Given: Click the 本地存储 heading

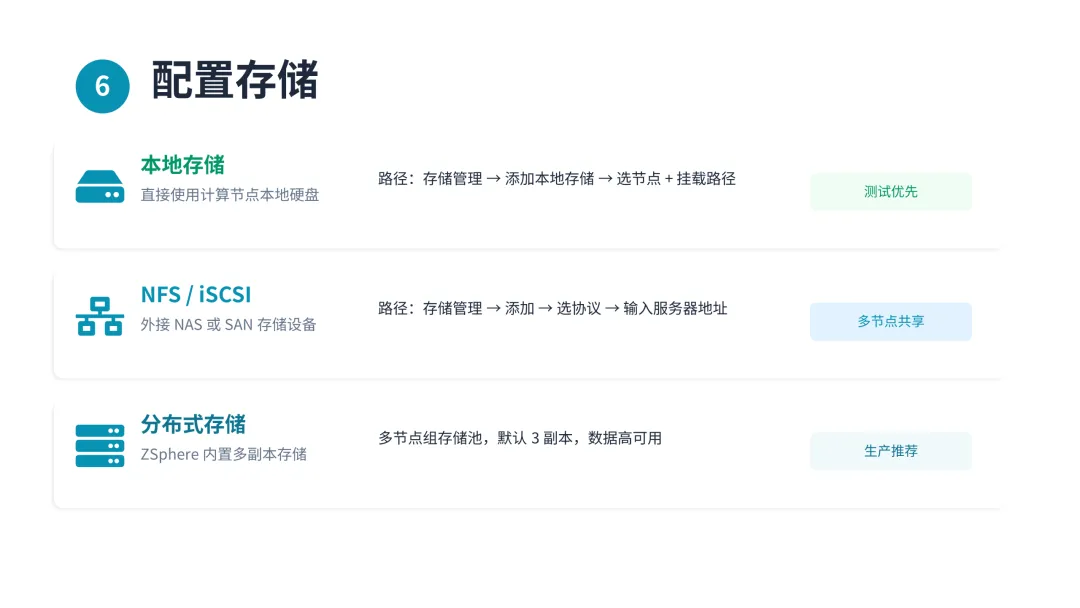Looking at the screenshot, I should [183, 165].
